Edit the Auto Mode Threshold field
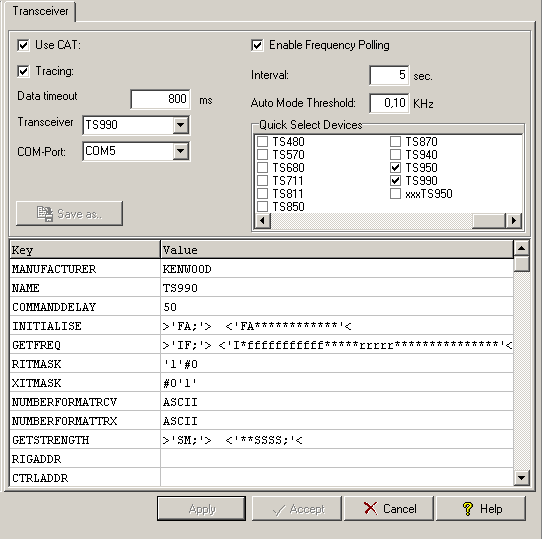 (x=389, y=103)
